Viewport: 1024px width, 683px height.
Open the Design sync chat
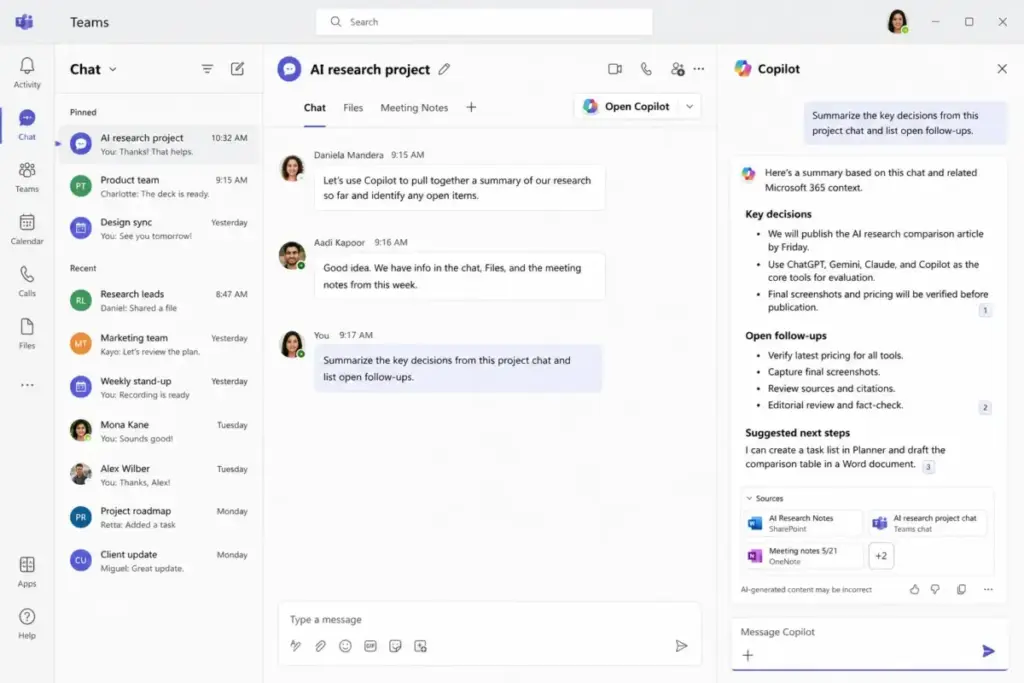click(x=159, y=229)
